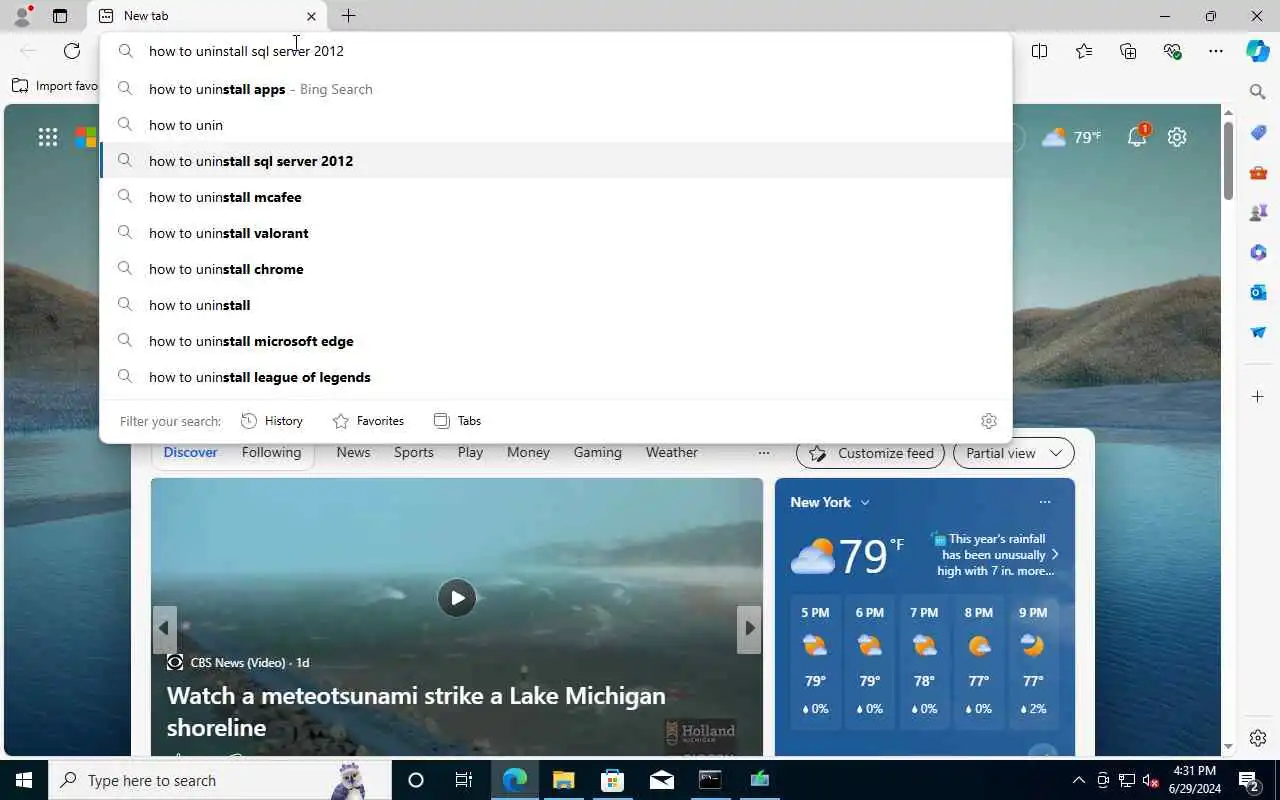Switch to Following feed tab
Viewport: 1280px width, 800px height.
[x=271, y=452]
